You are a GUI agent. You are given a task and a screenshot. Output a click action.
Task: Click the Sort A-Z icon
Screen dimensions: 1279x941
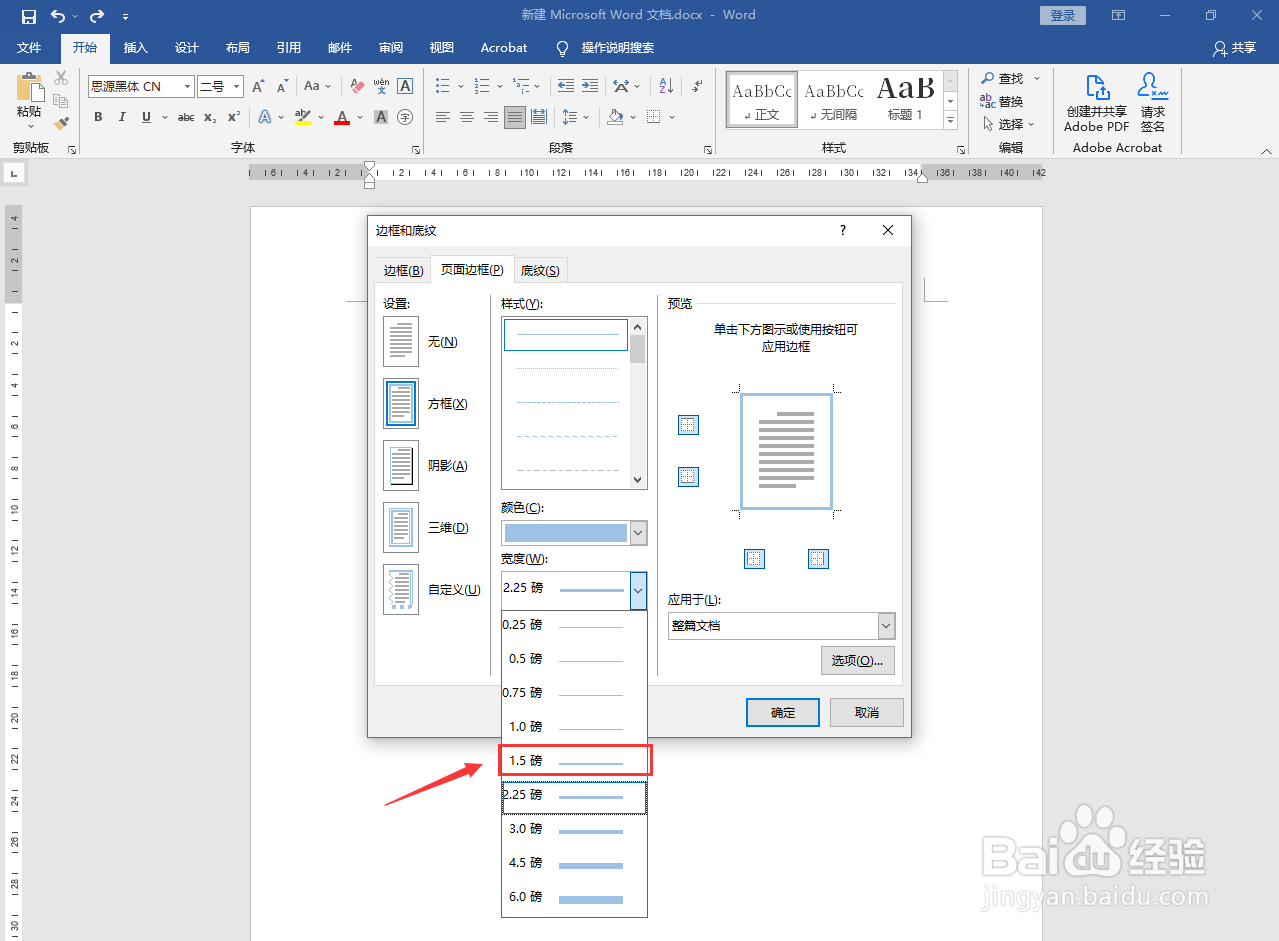pyautogui.click(x=667, y=87)
